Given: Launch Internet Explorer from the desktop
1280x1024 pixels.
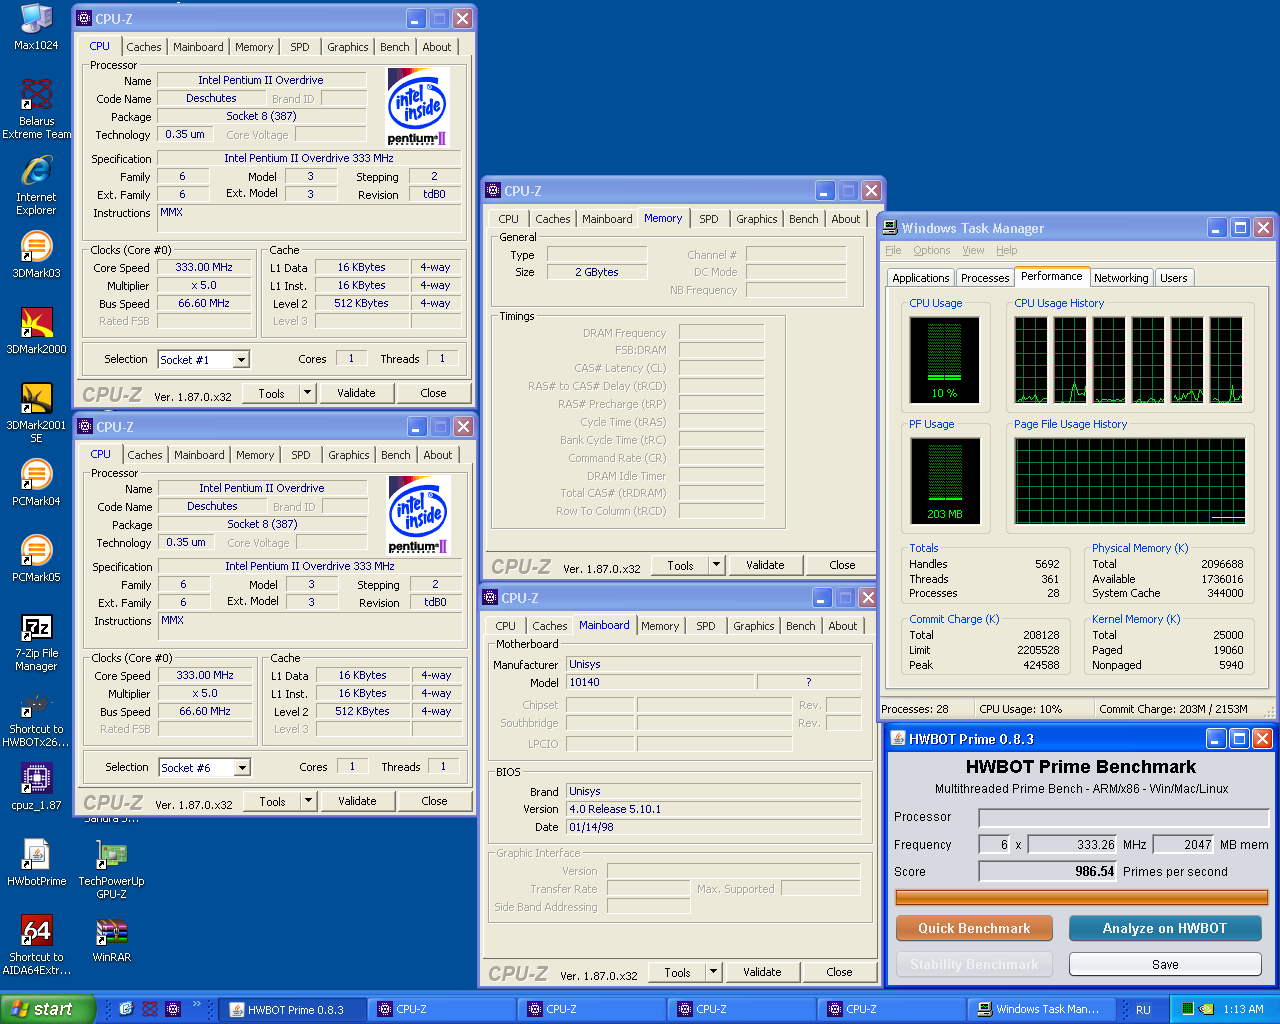Looking at the screenshot, I should coord(36,186).
